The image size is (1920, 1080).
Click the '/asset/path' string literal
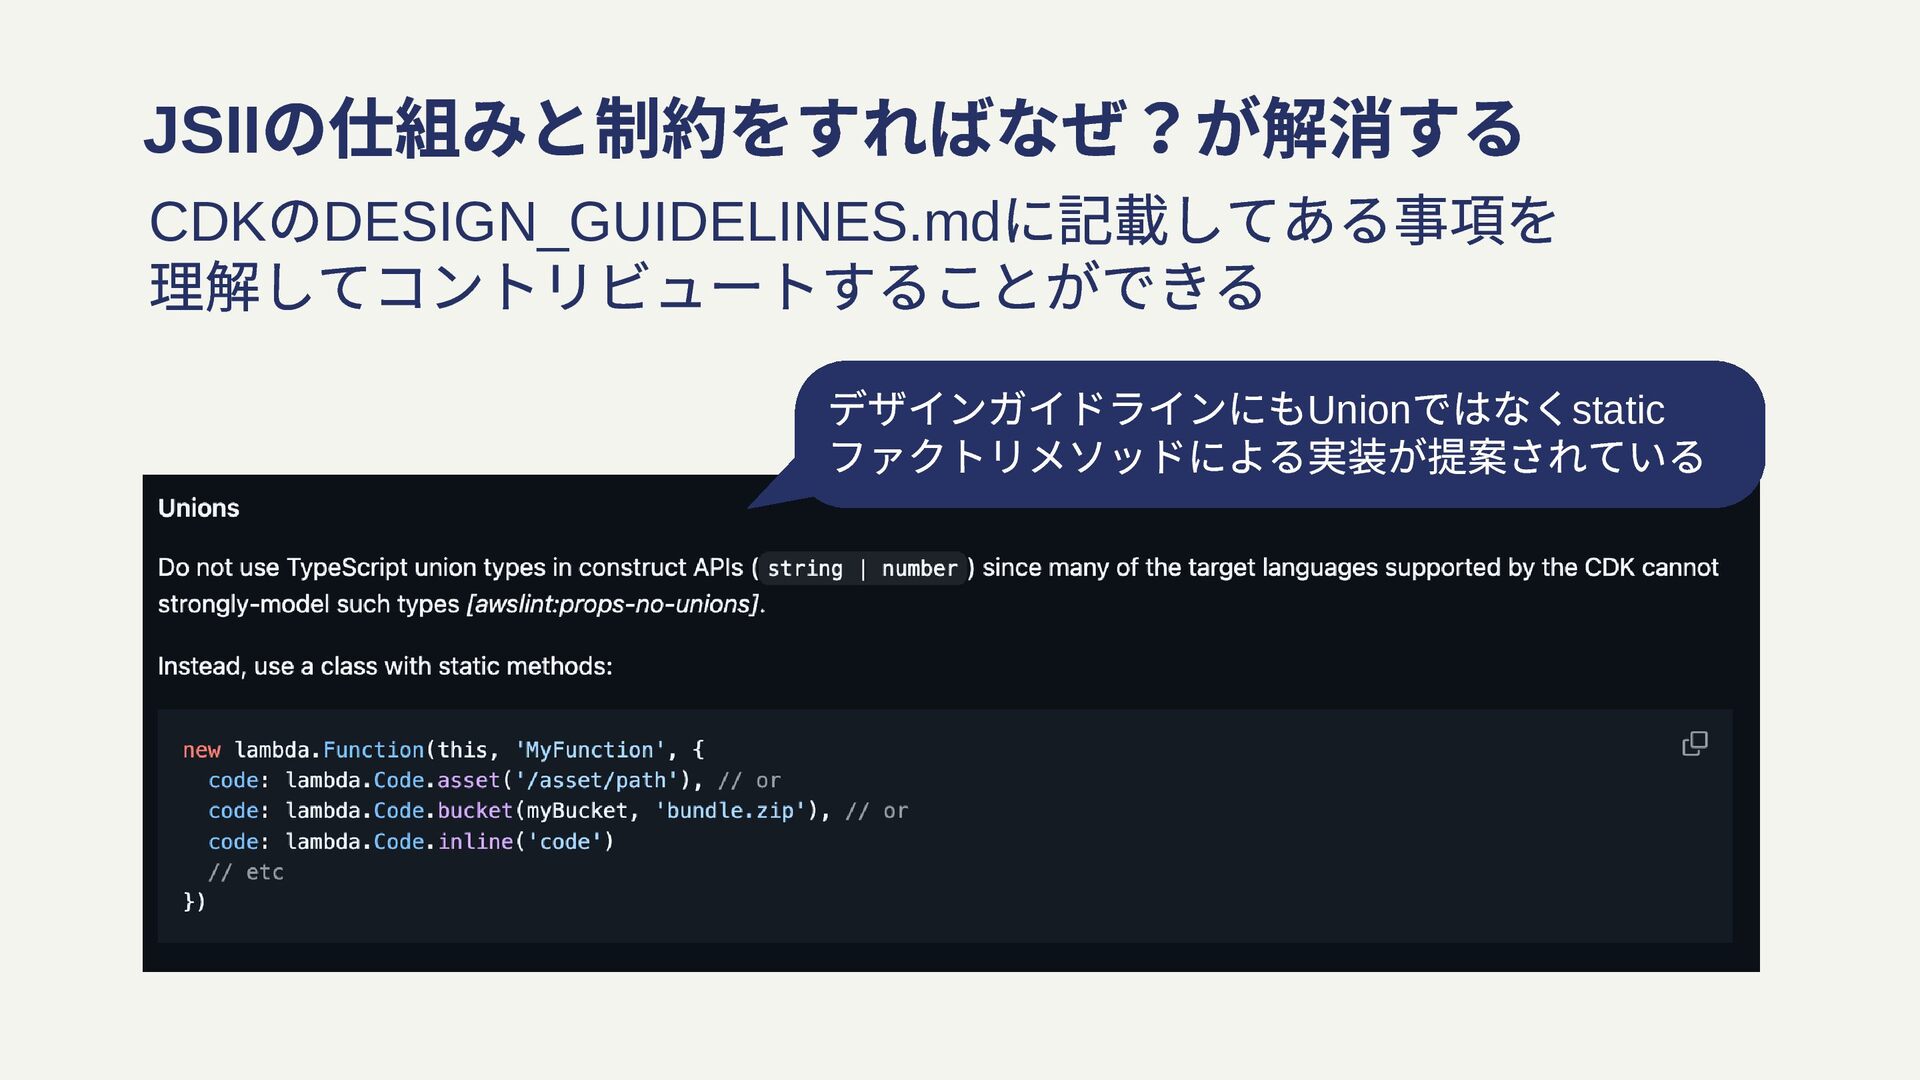click(x=596, y=781)
